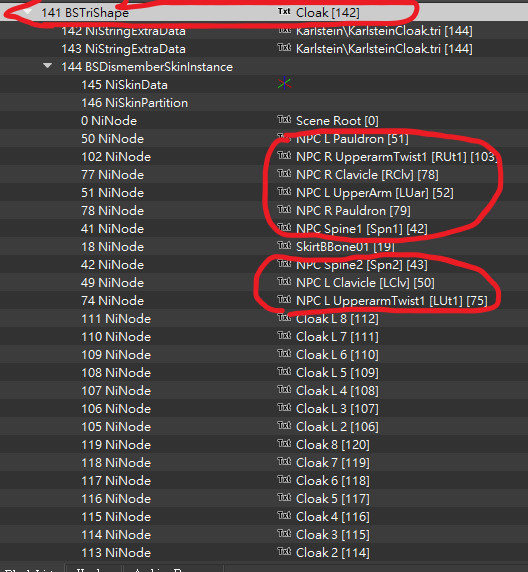Screen dimensions: 528x572
Task: Click the Txt icon beside NPC L Clavicle [LClv]
Action: coord(284,281)
